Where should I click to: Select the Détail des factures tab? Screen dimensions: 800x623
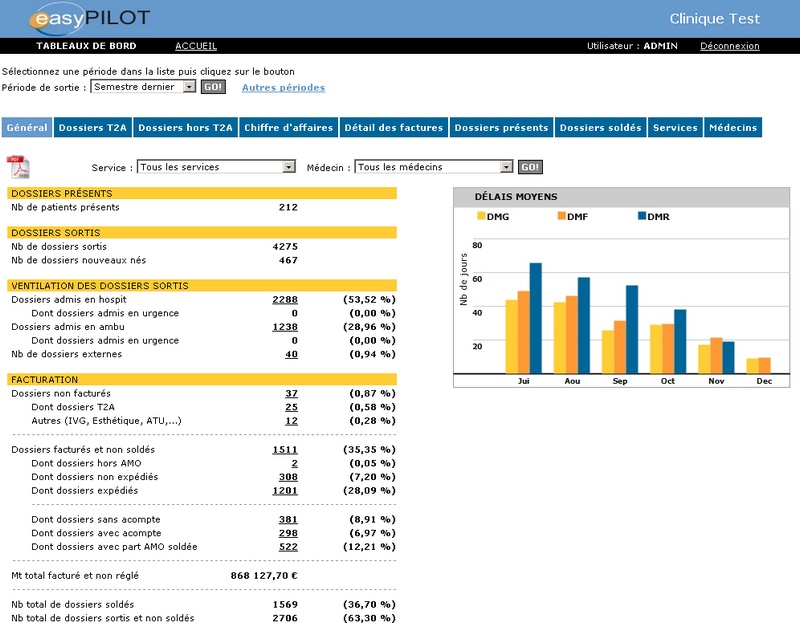point(393,128)
